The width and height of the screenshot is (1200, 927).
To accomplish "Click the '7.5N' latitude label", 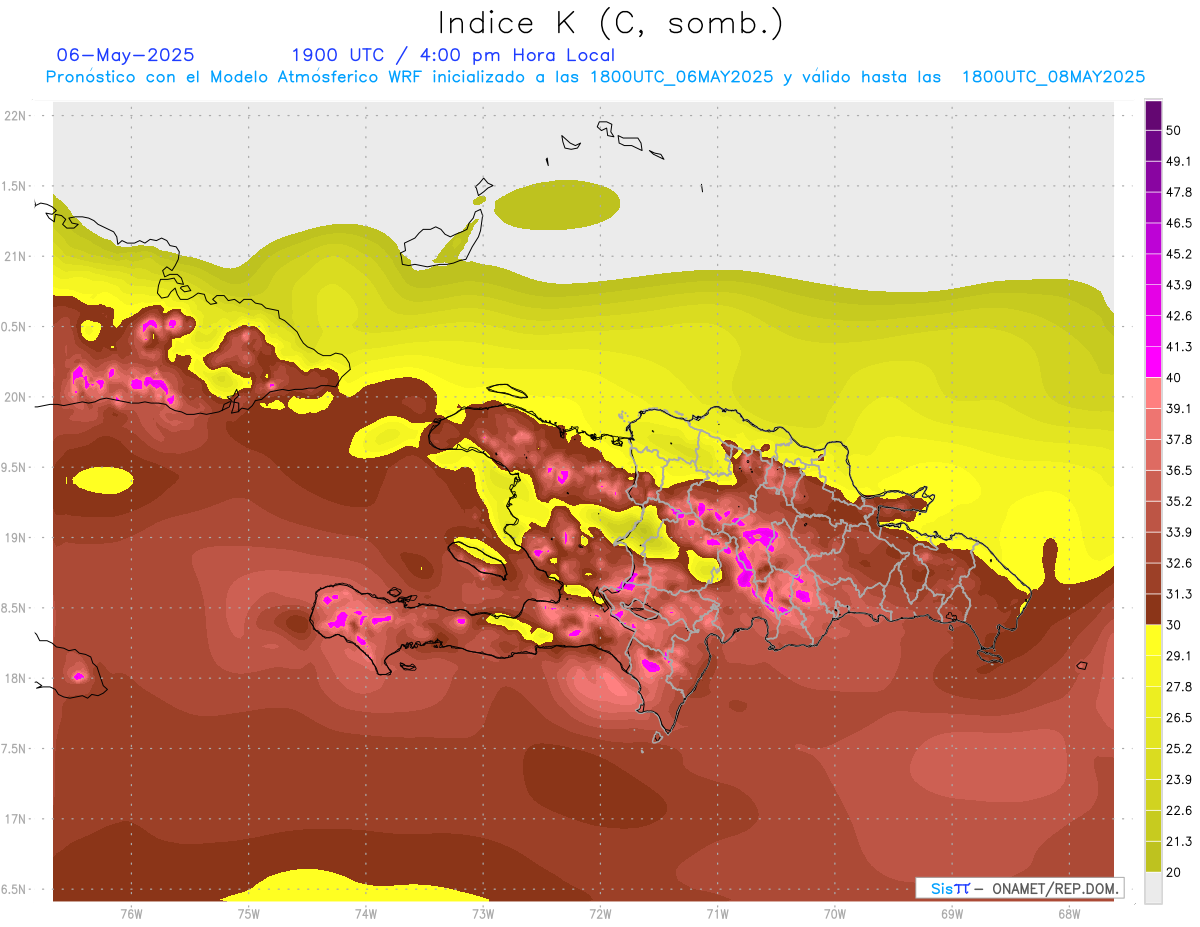I will pos(15,749).
